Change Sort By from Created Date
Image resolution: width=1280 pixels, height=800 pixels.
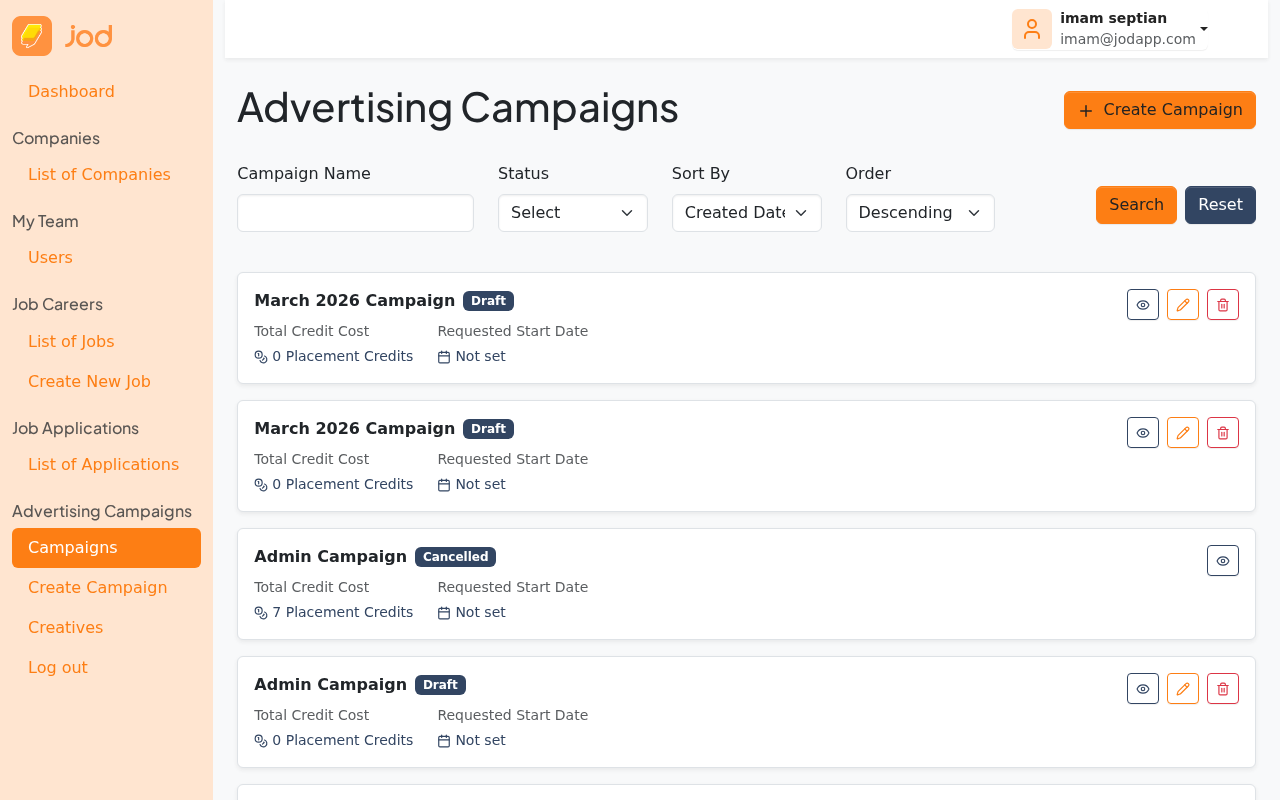point(746,213)
